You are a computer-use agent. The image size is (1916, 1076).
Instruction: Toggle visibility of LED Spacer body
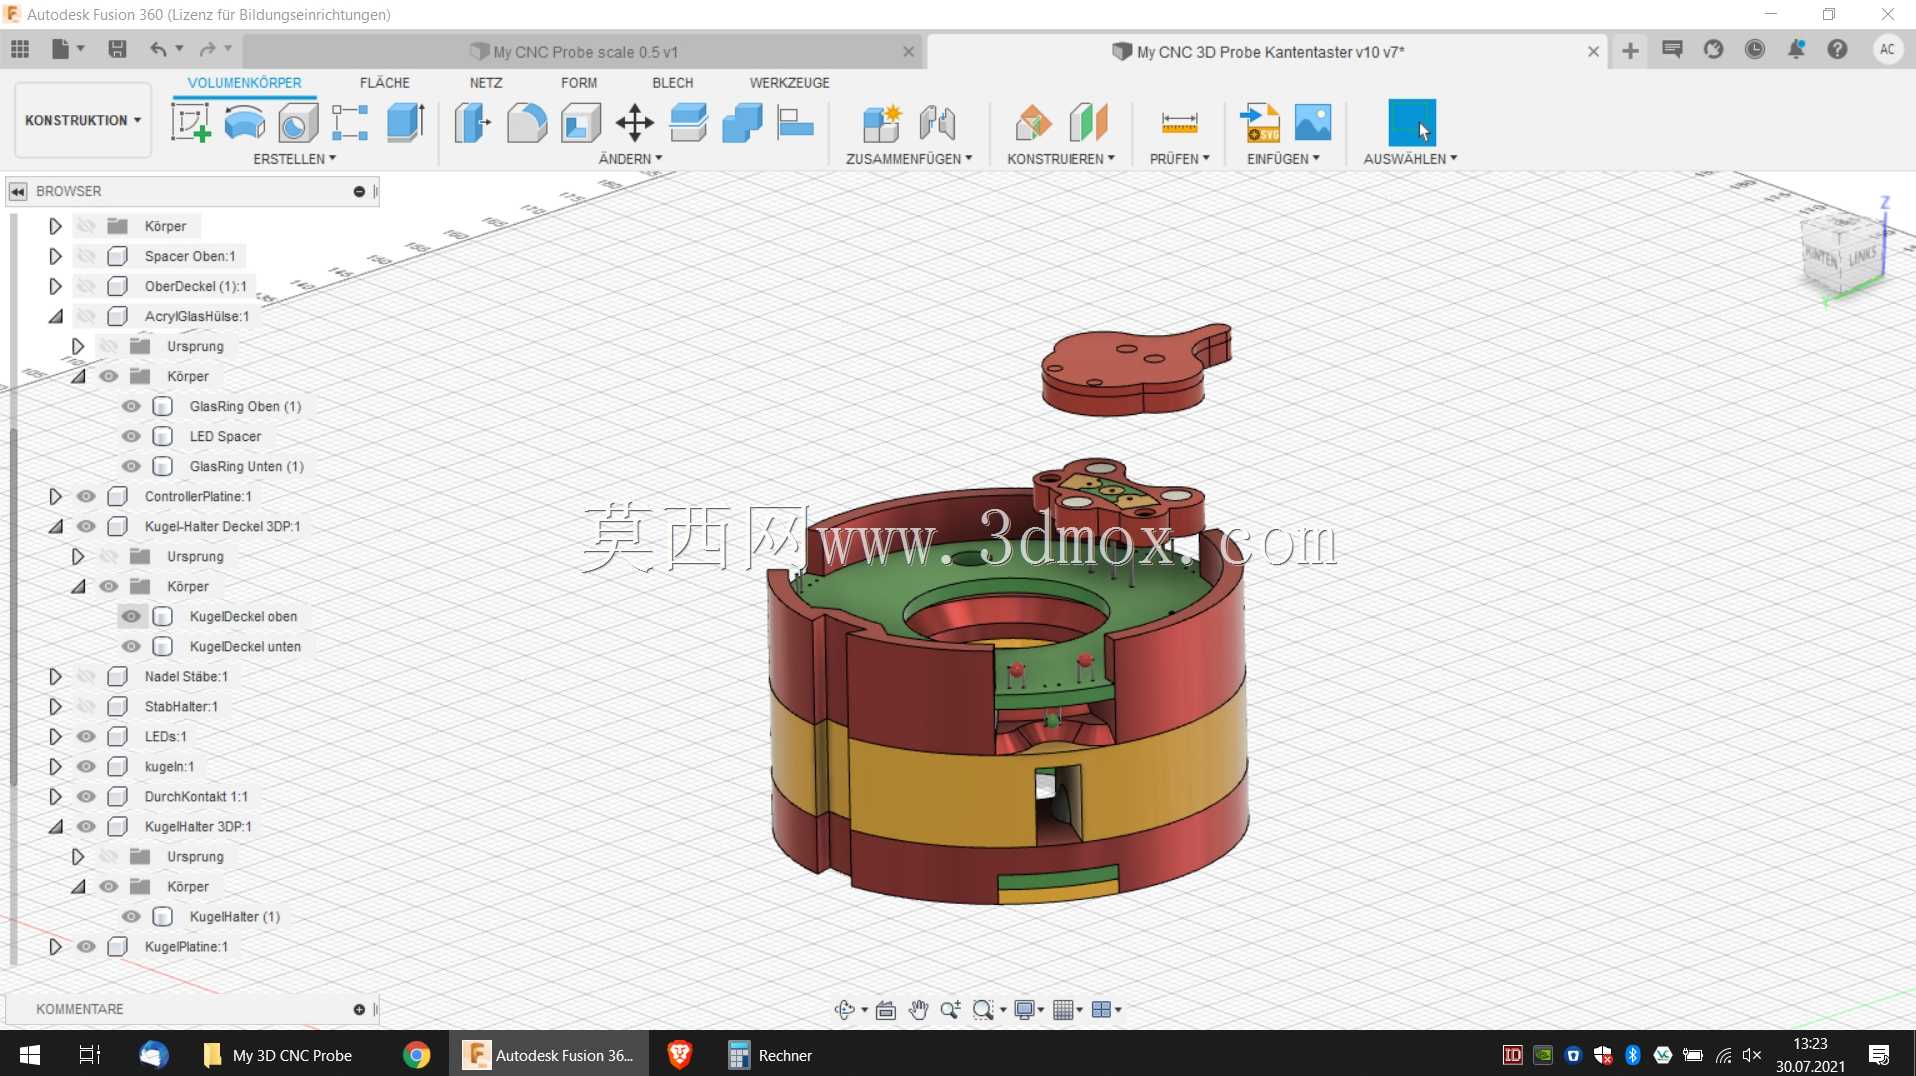click(x=131, y=436)
